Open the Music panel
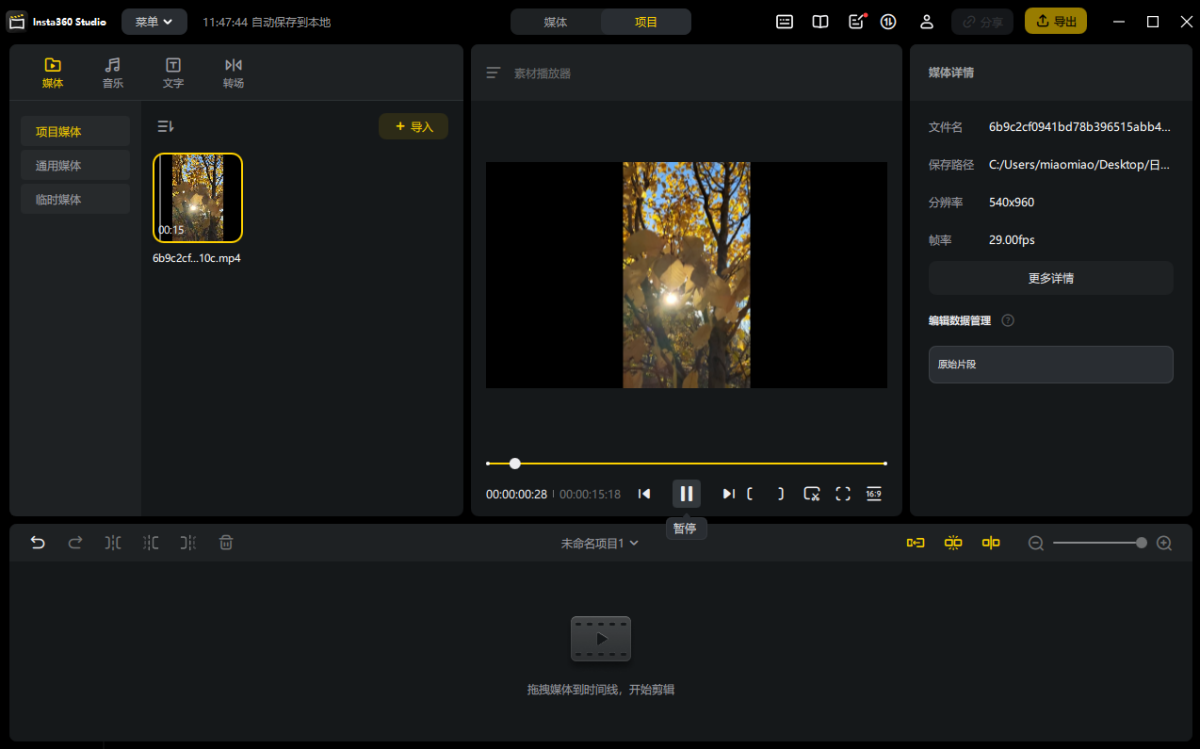 (x=113, y=73)
